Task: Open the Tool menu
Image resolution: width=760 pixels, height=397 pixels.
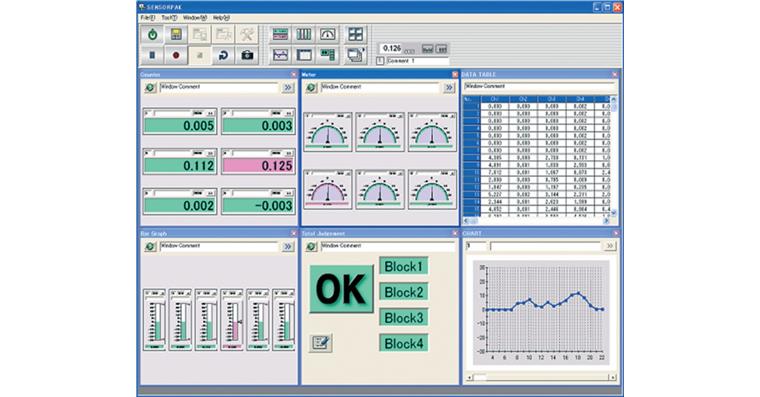Action: pos(169,17)
